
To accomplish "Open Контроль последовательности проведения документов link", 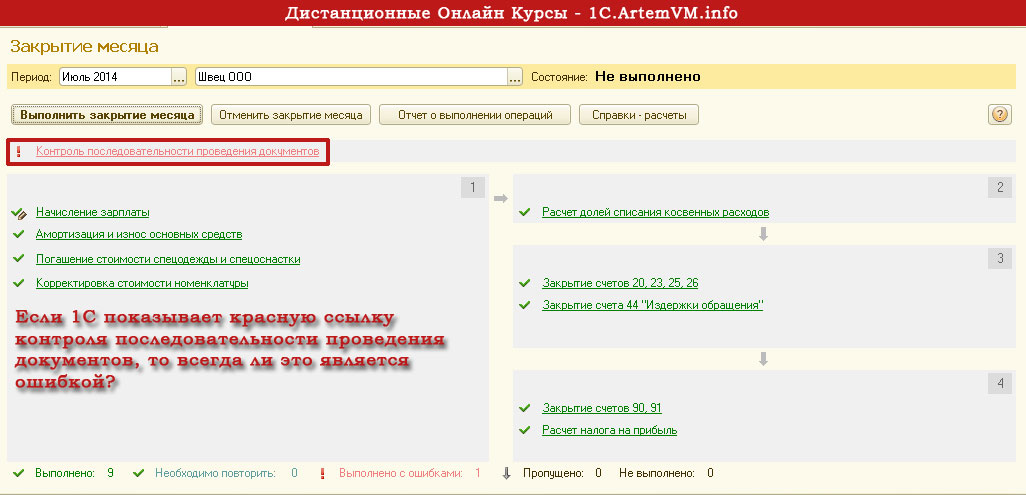I will coord(177,151).
